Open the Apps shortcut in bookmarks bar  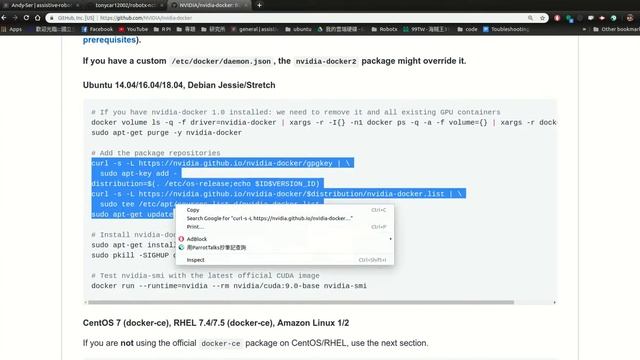pyautogui.click(x=11, y=29)
